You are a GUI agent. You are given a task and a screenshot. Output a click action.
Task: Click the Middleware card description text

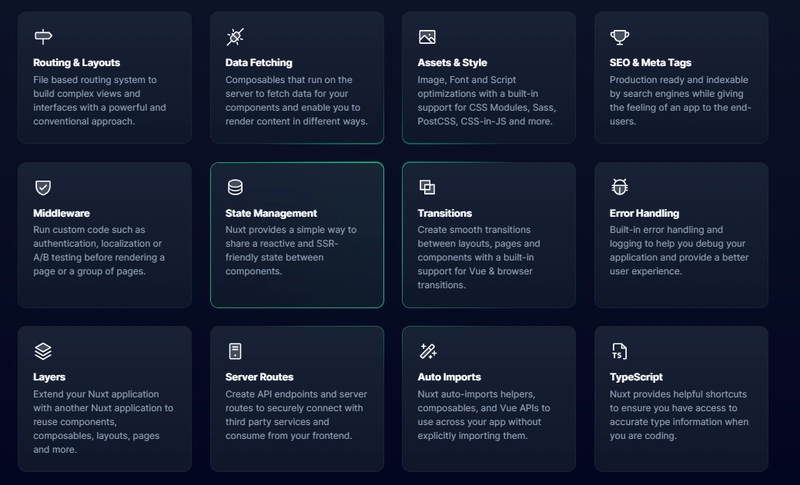[x=99, y=250]
